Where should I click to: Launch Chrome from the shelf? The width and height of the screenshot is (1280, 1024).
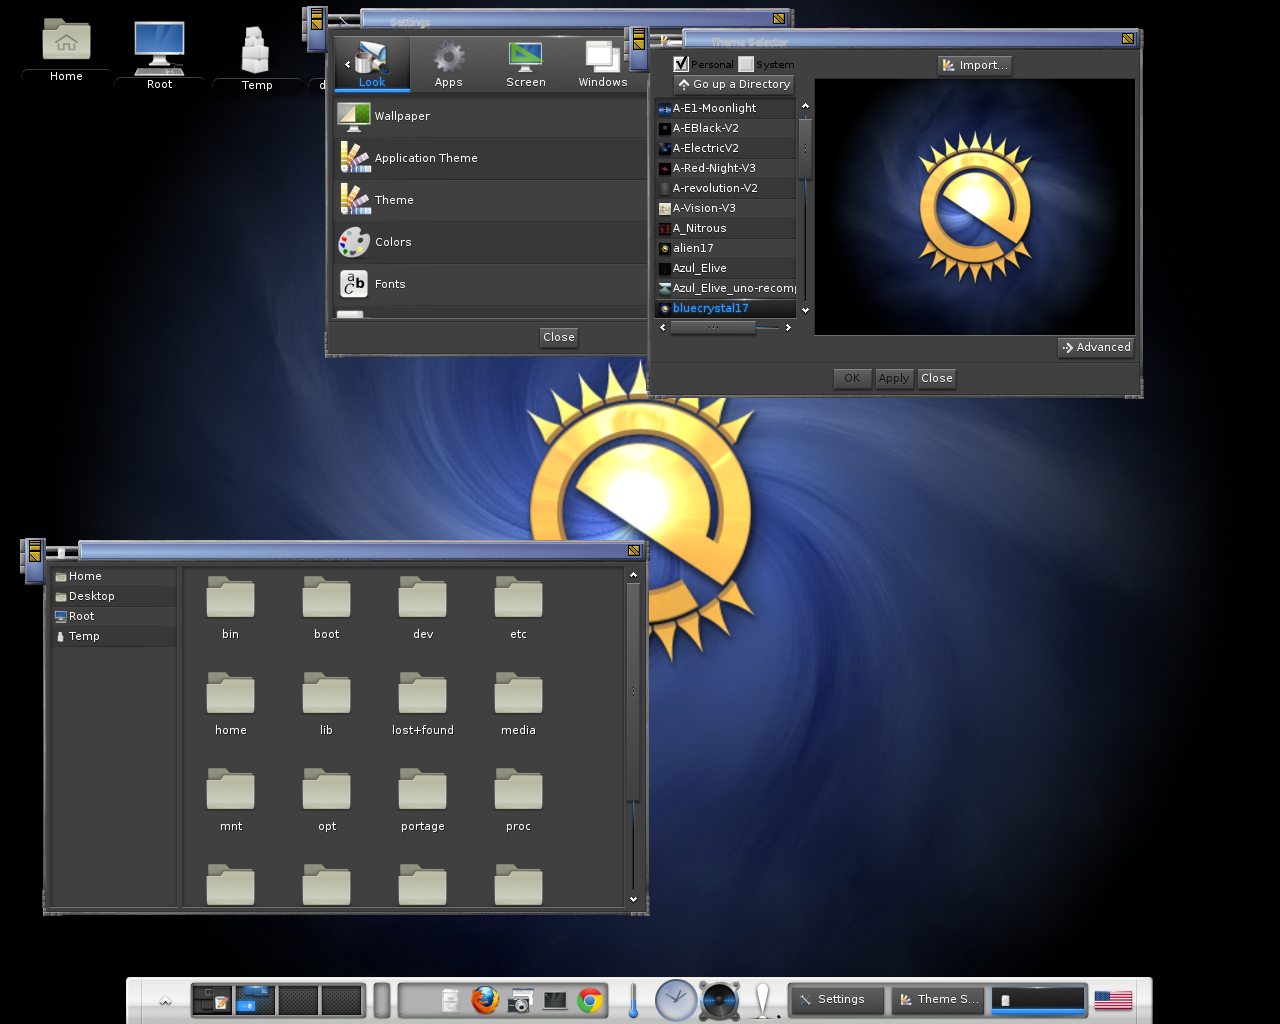click(590, 1000)
